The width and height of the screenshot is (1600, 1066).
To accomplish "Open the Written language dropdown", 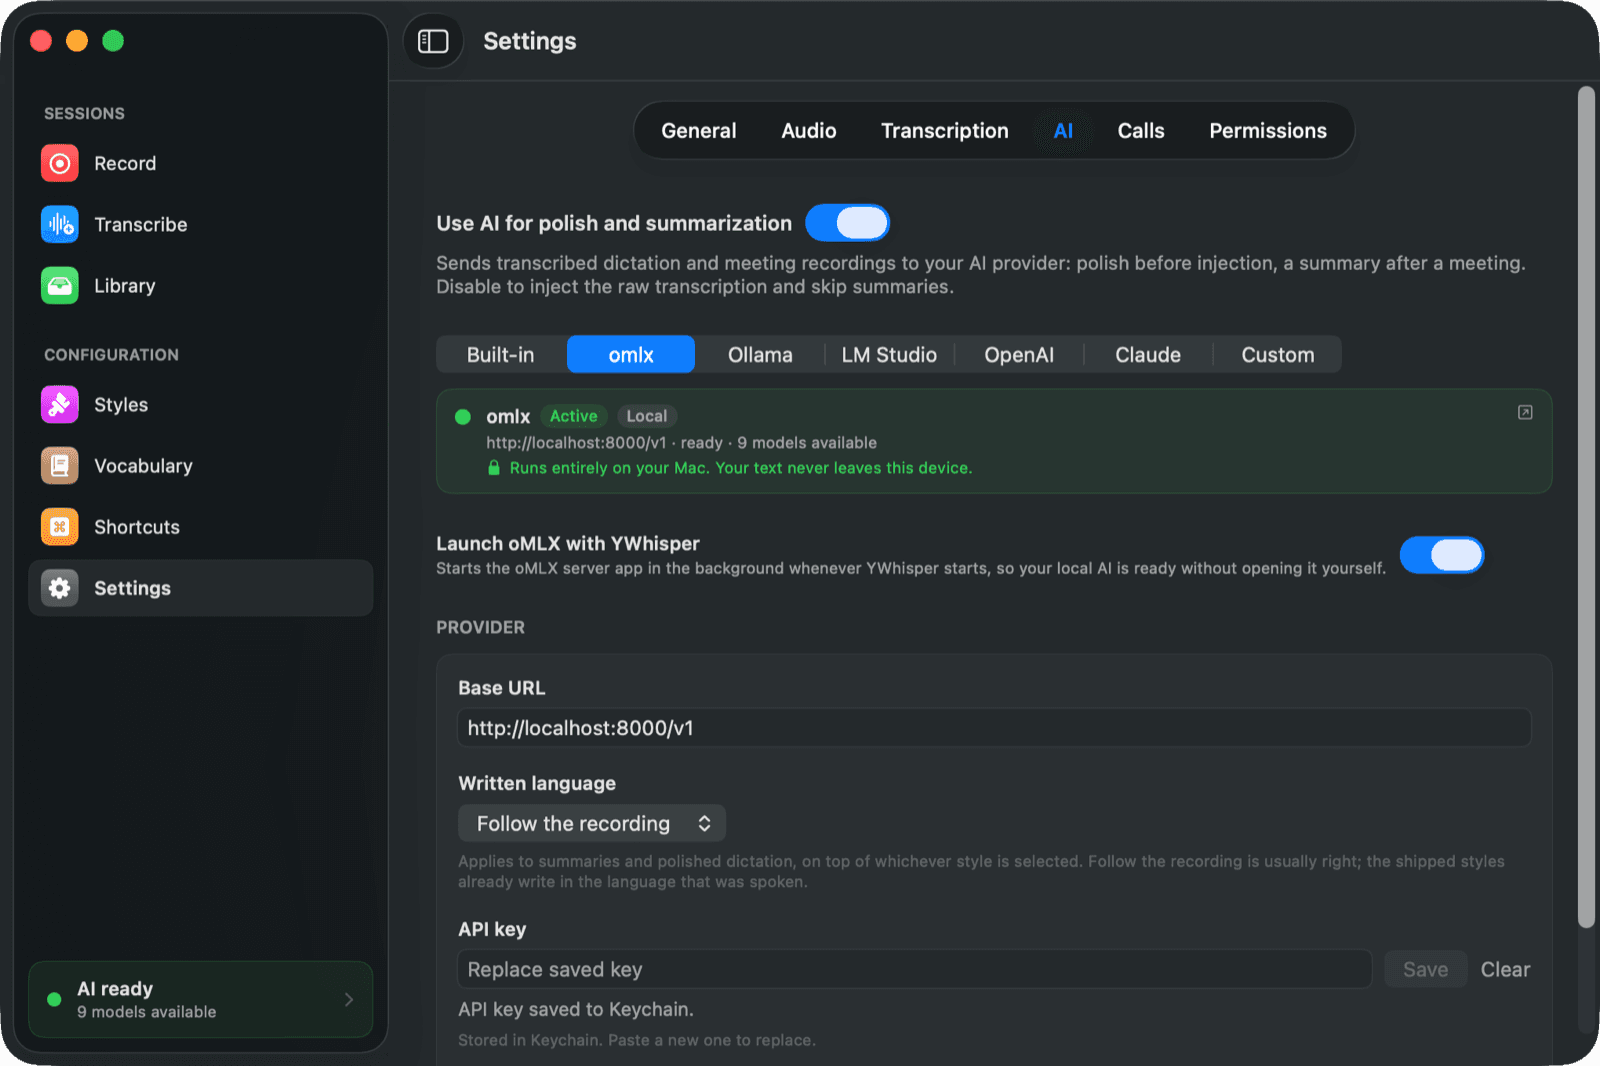I will point(592,823).
